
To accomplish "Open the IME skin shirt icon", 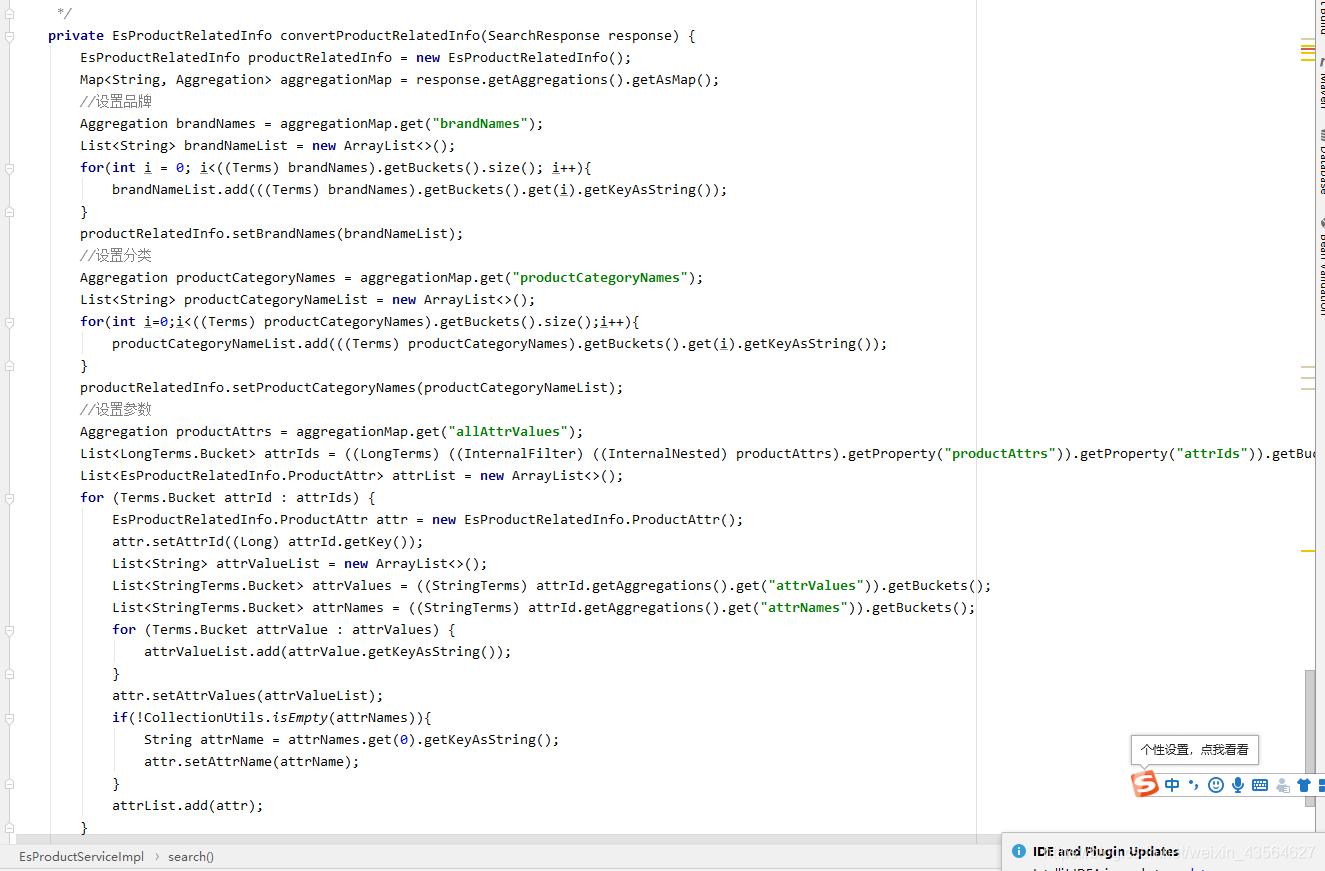I will [1304, 785].
